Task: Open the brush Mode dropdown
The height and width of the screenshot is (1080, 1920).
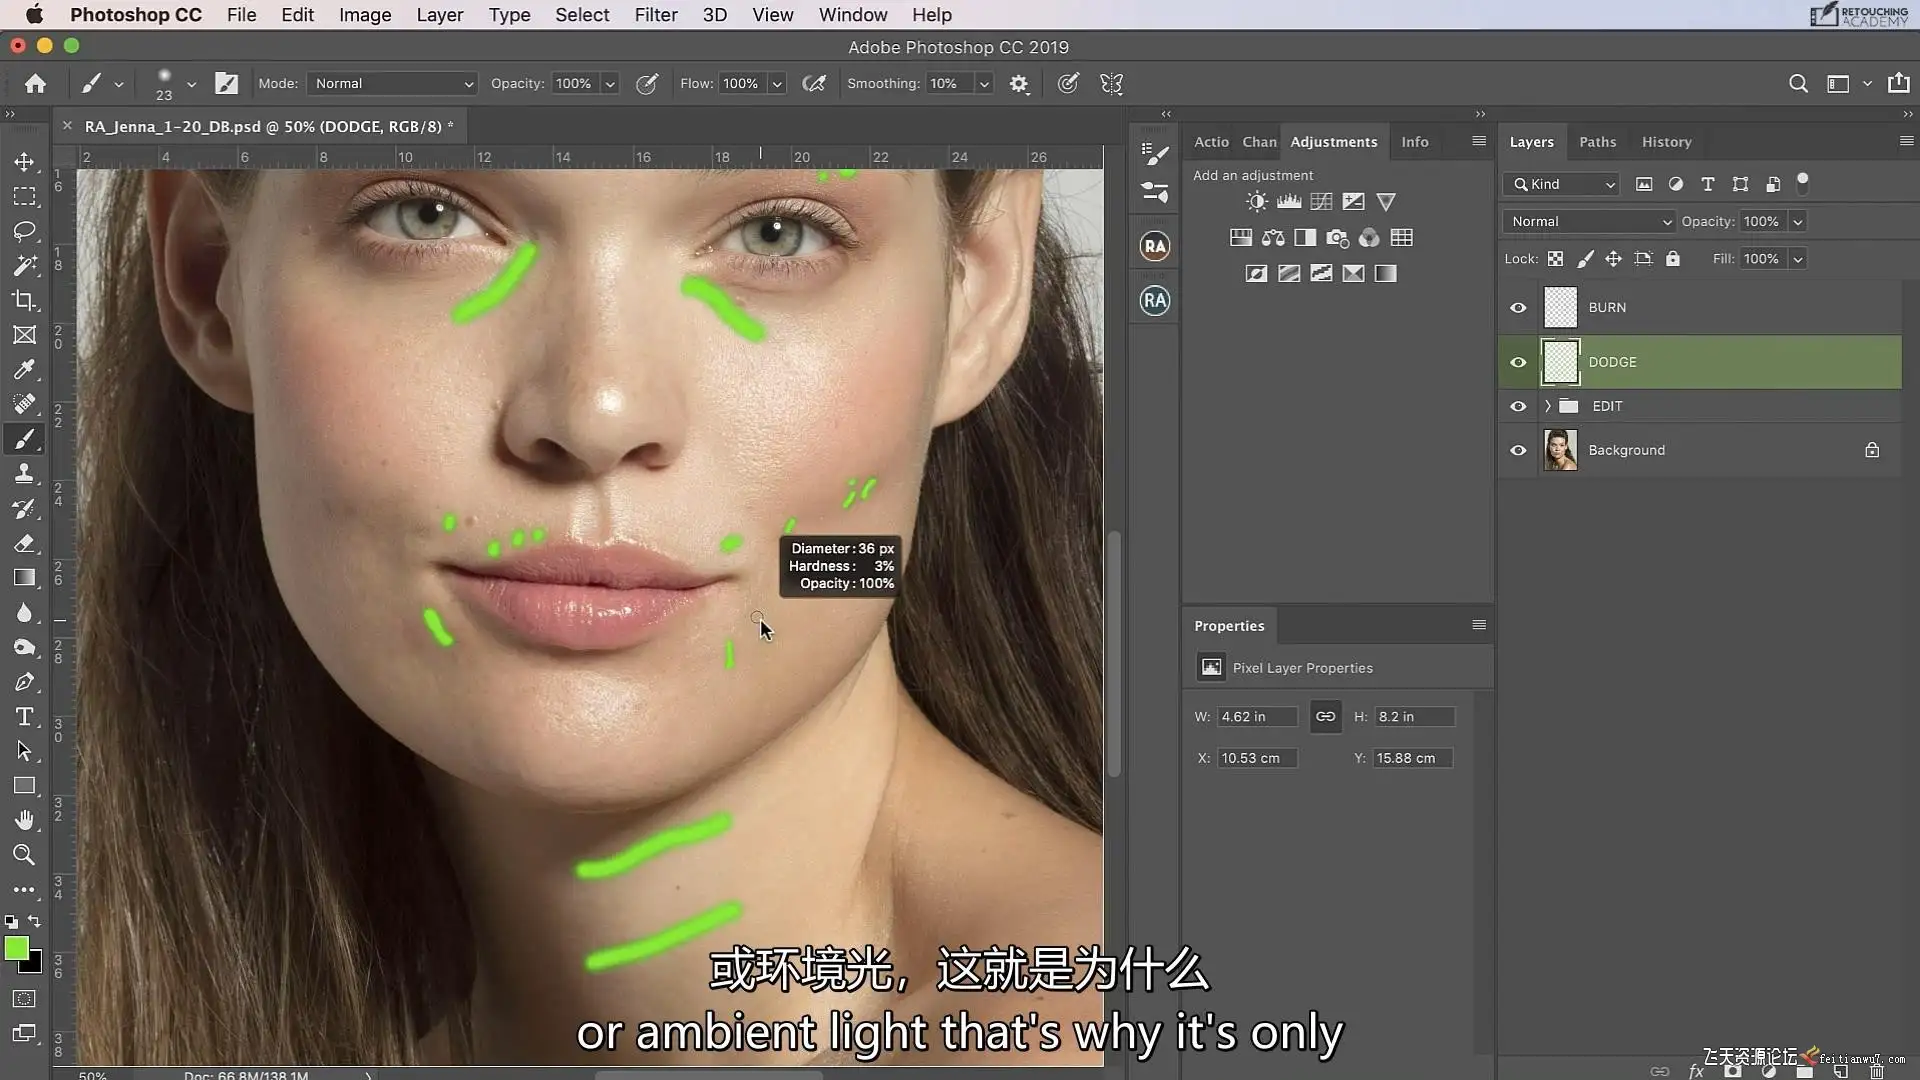Action: point(391,84)
